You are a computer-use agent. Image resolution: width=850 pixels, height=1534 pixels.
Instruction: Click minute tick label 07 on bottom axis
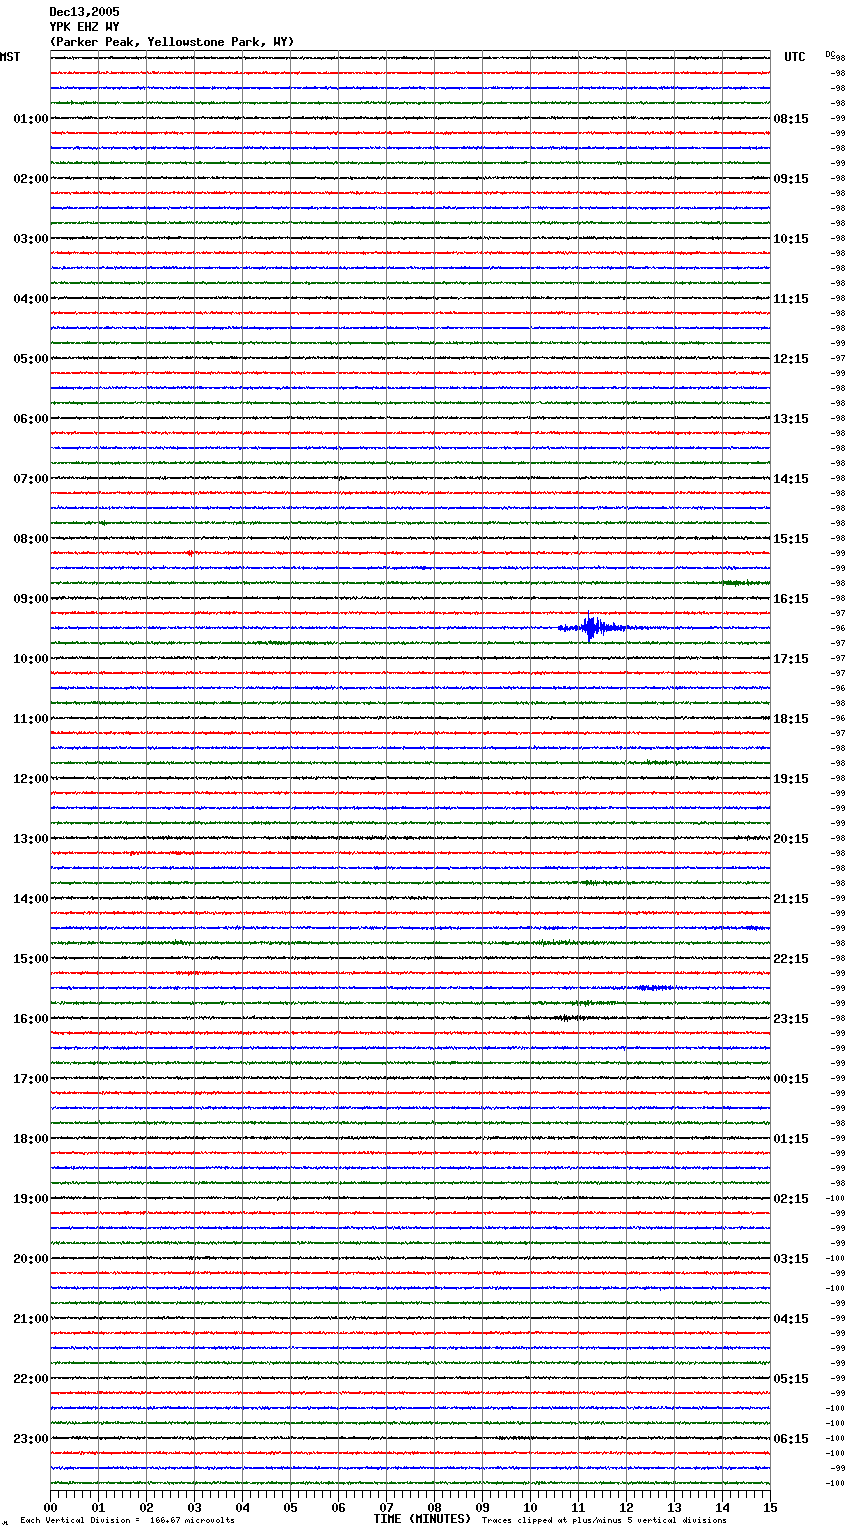point(386,1507)
